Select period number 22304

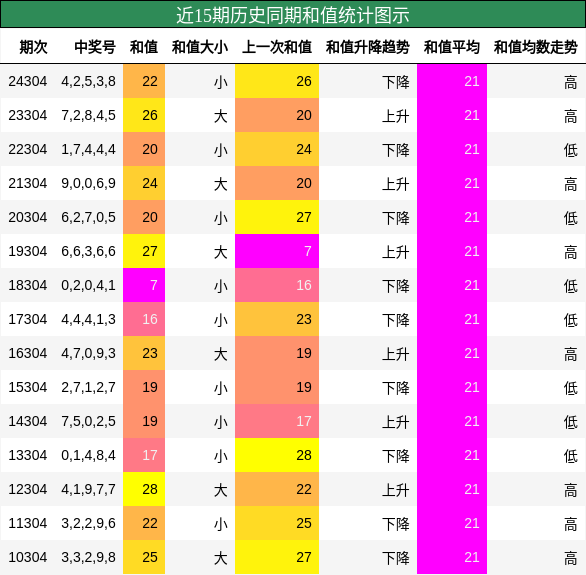tap(28, 149)
